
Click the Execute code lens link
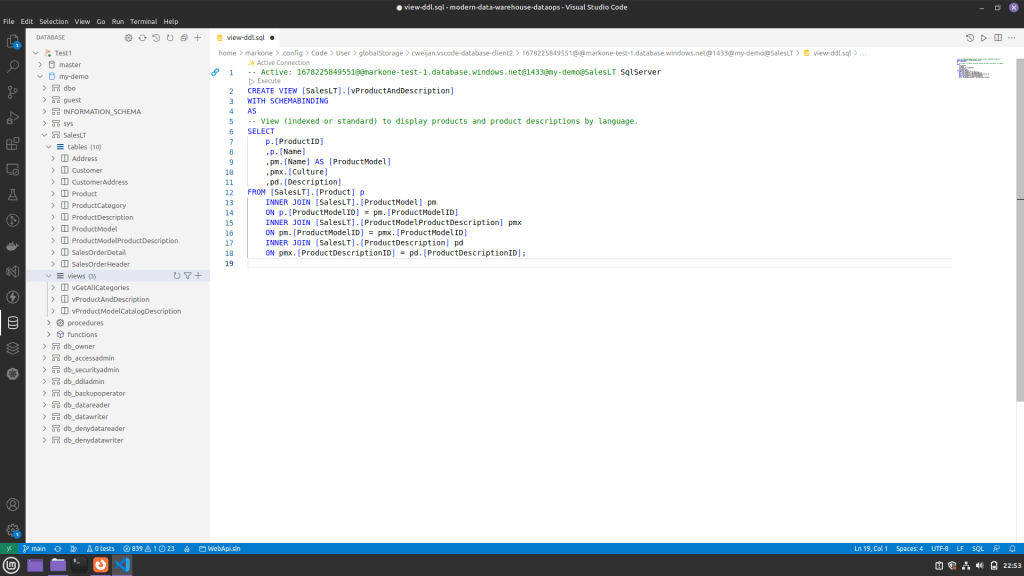coord(268,81)
